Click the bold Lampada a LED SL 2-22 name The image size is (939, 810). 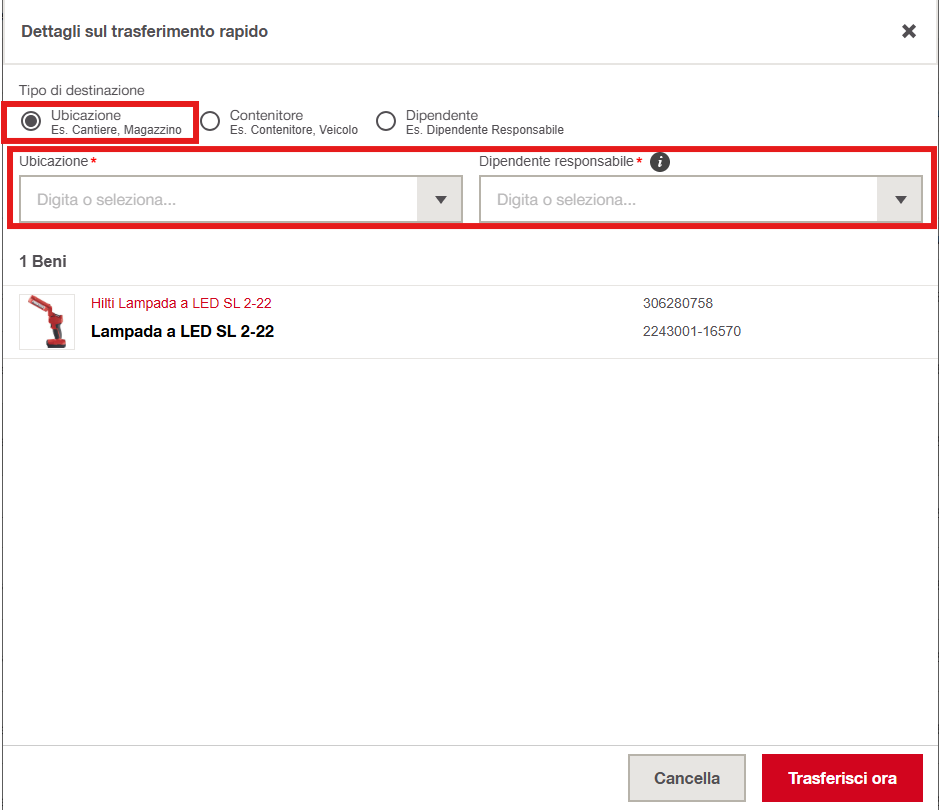(x=182, y=332)
